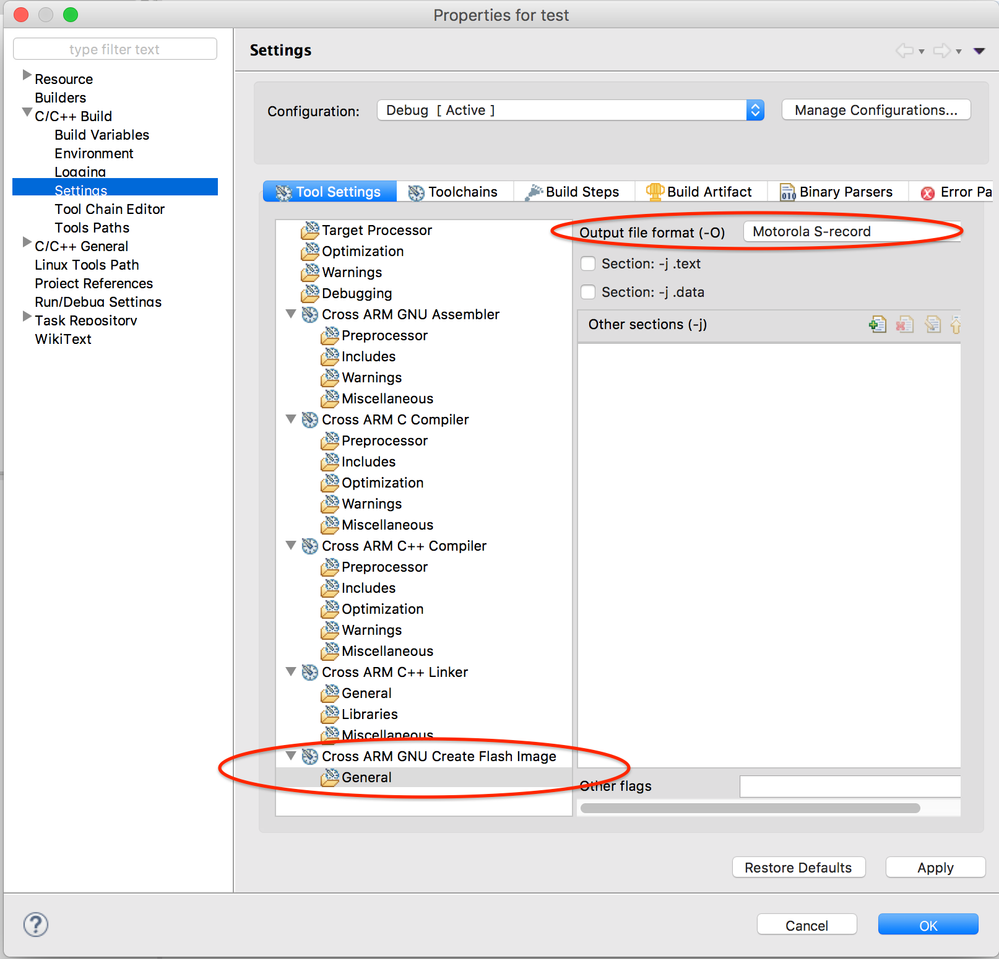
Task: Select Builders in the sidebar
Action: pyautogui.click(x=61, y=97)
